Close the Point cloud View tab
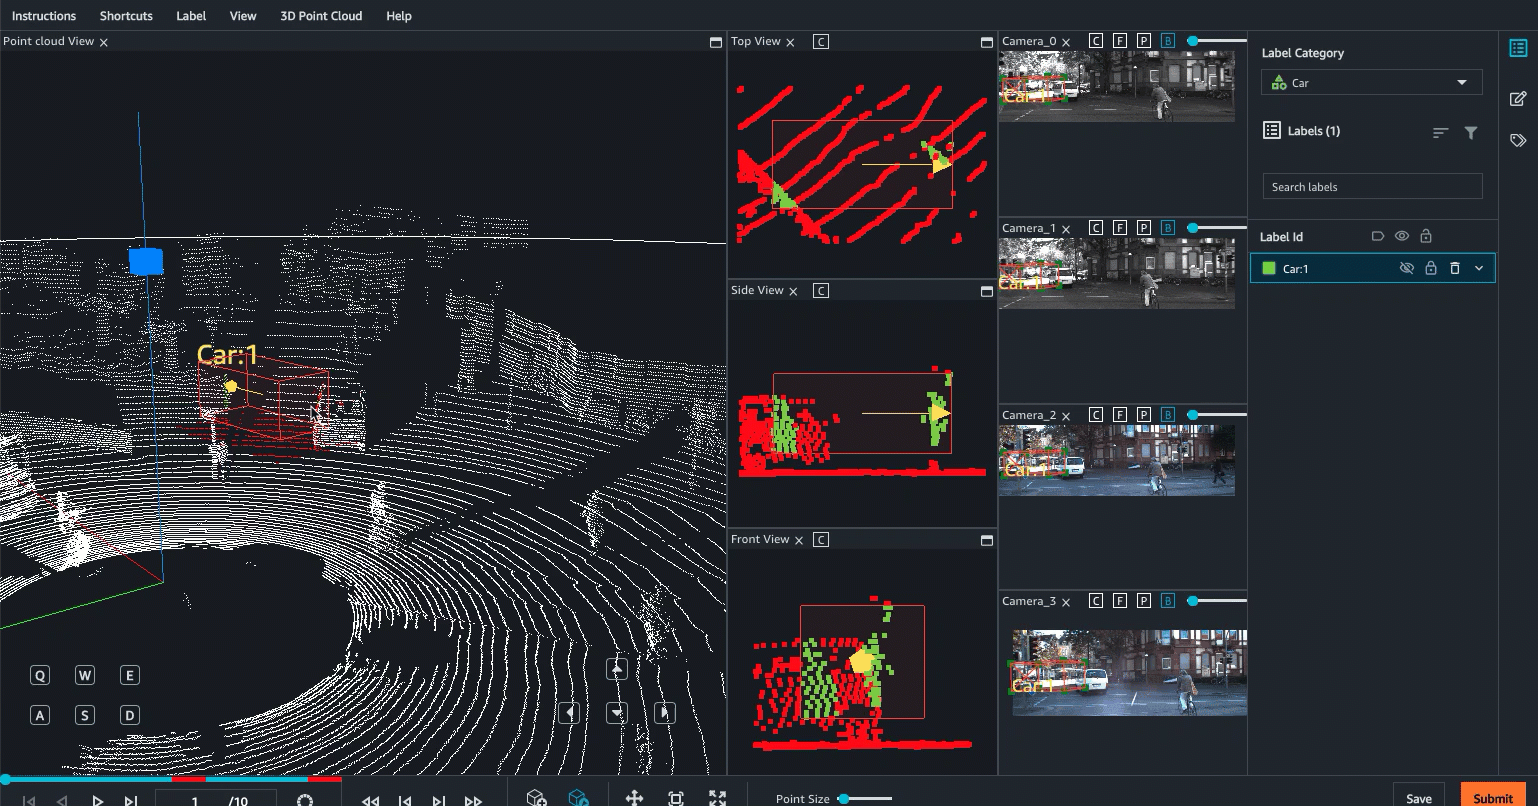The image size is (1538, 806). point(104,42)
